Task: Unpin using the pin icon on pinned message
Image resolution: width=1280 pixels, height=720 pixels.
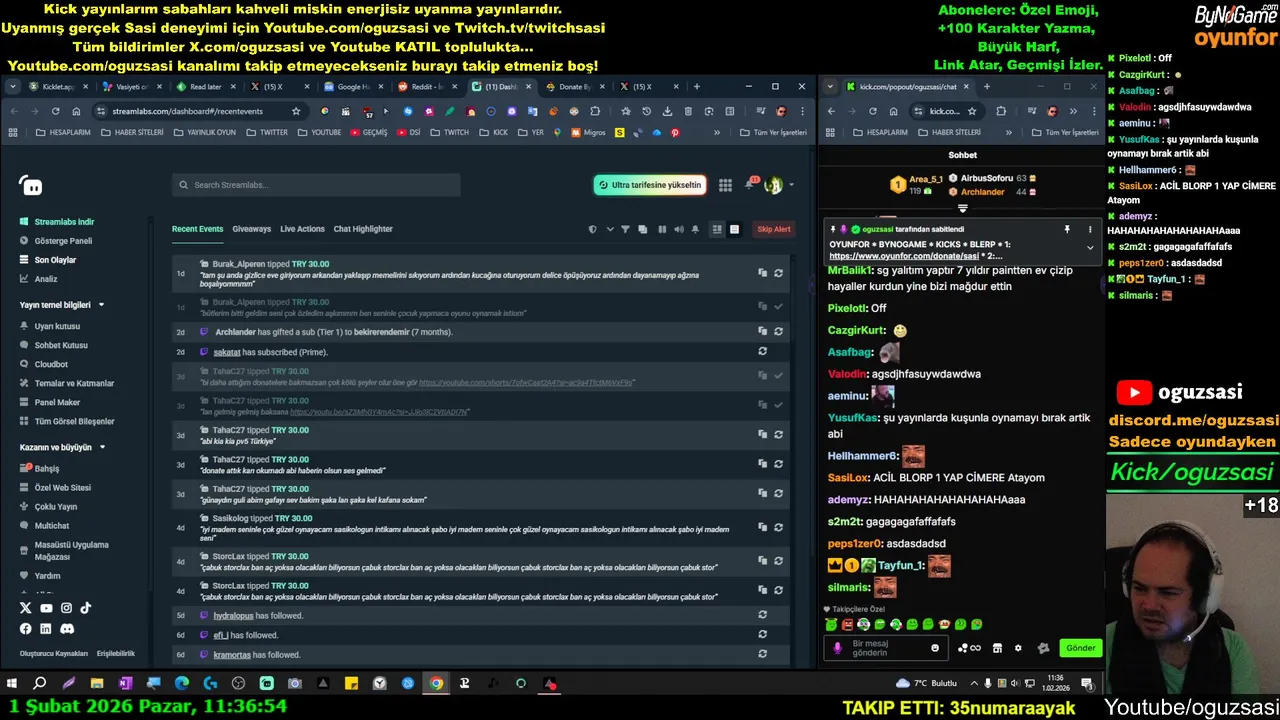Action: [1067, 229]
